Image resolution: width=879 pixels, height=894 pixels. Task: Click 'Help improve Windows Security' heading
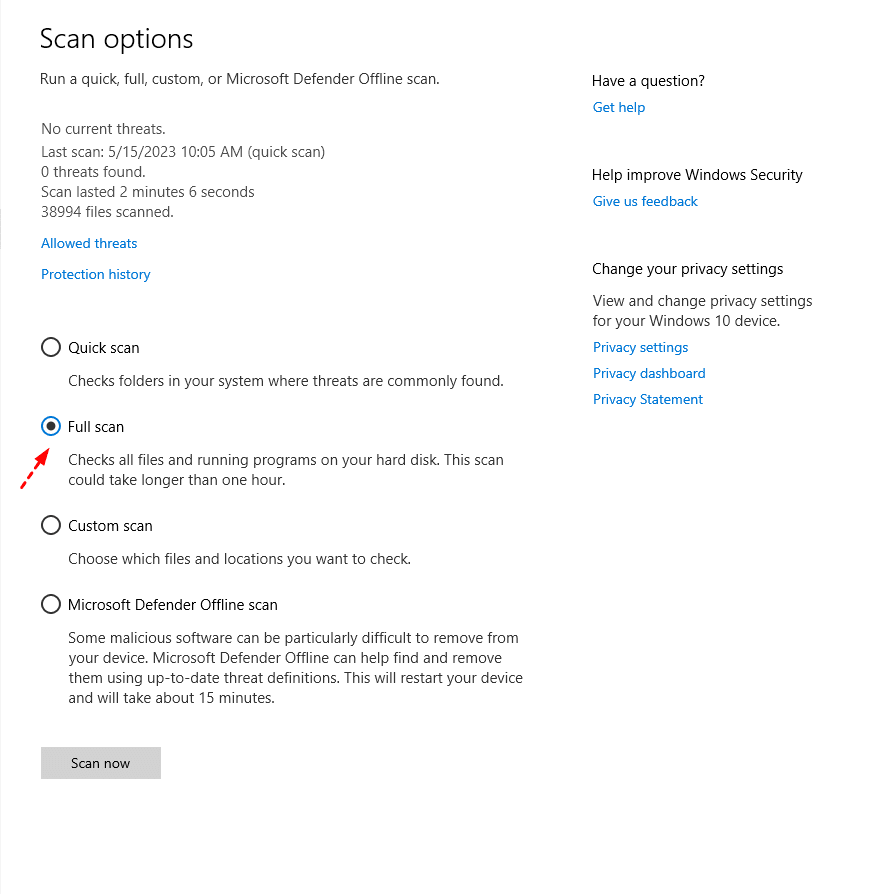click(x=697, y=174)
